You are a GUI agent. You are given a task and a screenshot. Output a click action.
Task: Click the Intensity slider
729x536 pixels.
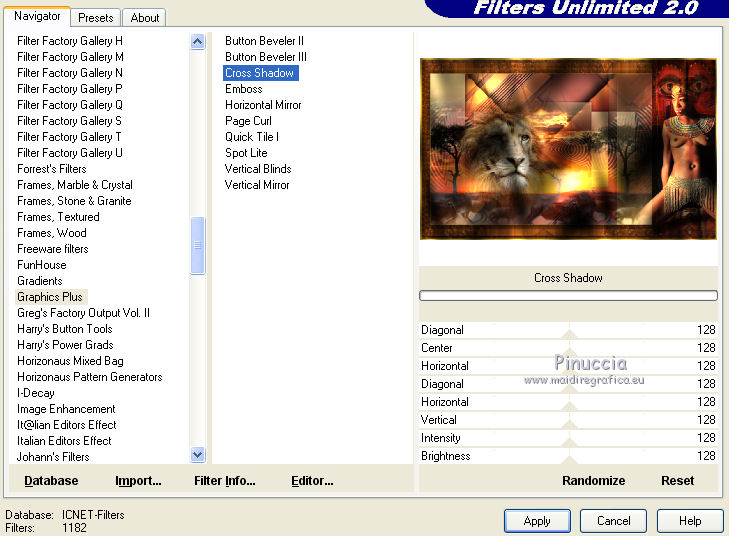click(569, 438)
